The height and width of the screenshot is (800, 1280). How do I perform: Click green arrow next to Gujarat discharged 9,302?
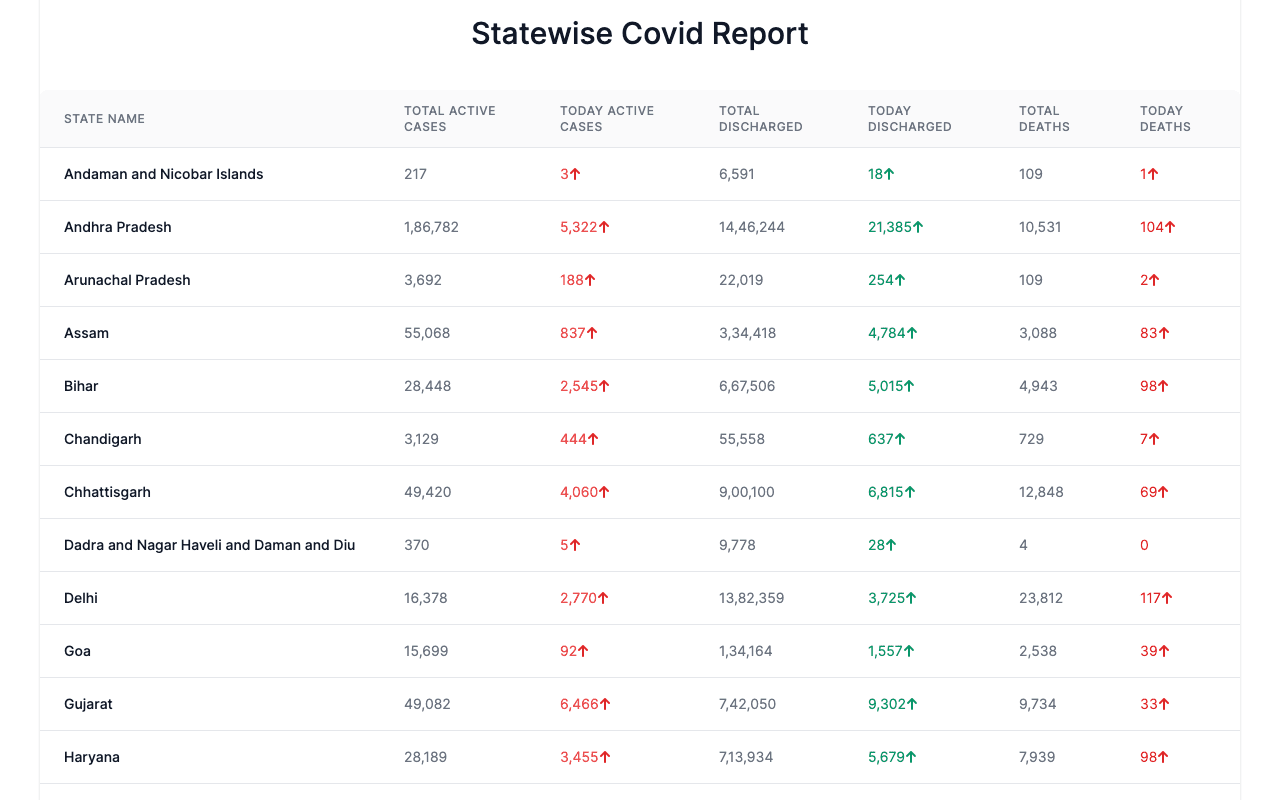coord(911,704)
